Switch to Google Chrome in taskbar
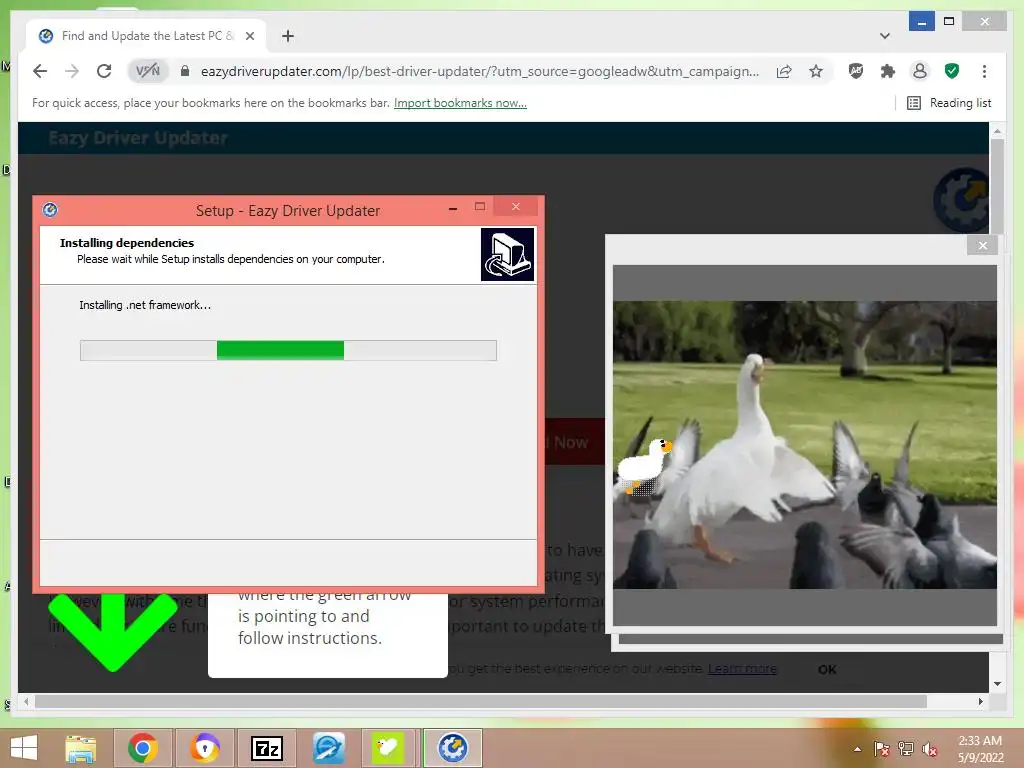1024x768 pixels. [x=142, y=748]
